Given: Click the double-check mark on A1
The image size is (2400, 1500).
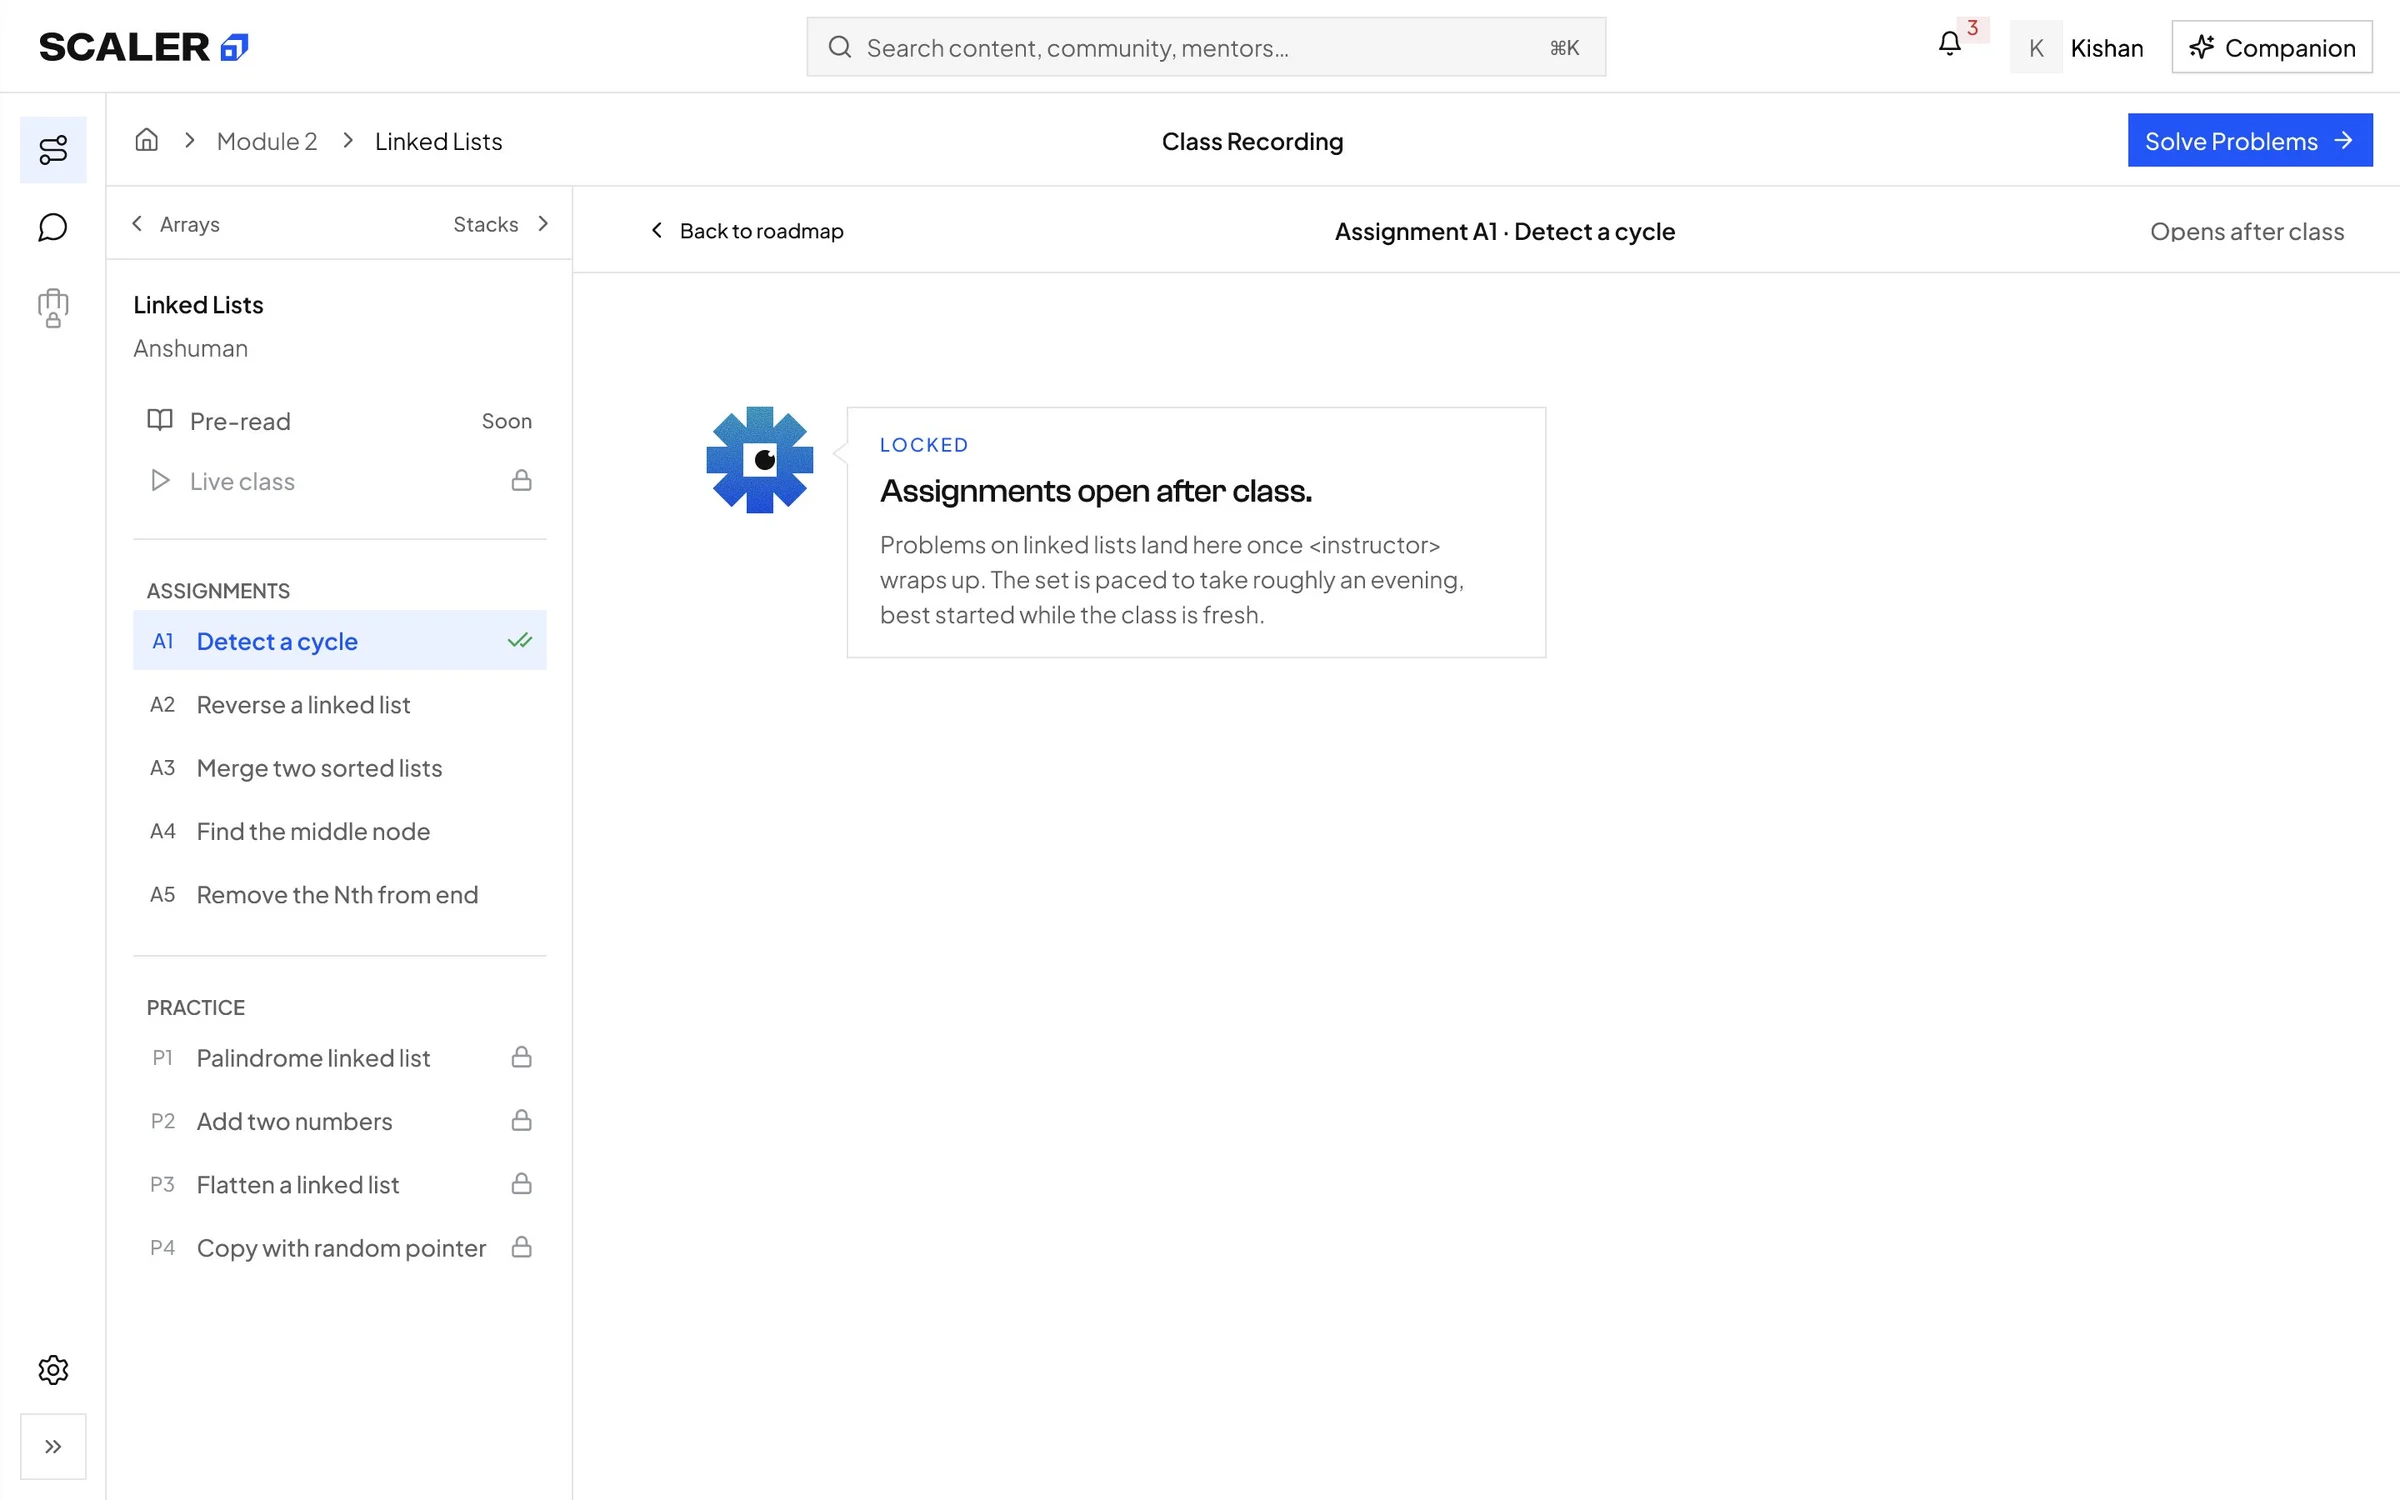Looking at the screenshot, I should pos(520,640).
